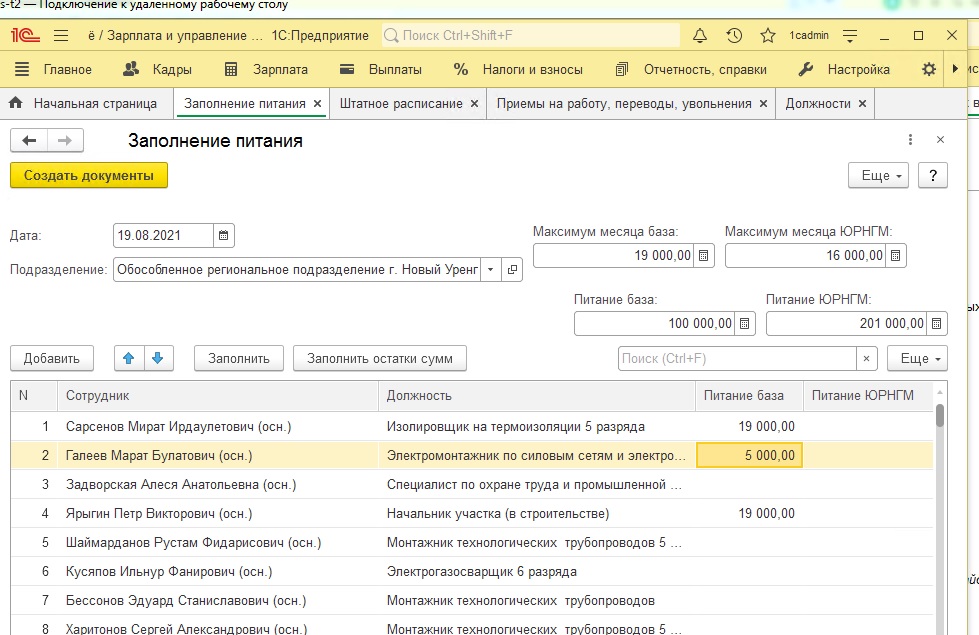Open the hamburger main menu icon
The image size is (979, 635).
tap(60, 36)
